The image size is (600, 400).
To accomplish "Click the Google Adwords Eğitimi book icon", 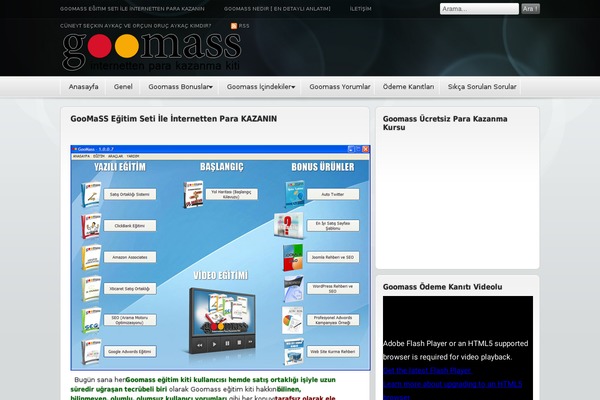I will (91, 351).
